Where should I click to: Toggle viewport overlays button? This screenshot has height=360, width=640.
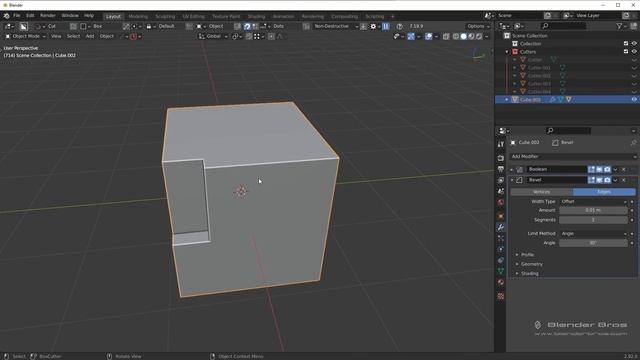(429, 36)
